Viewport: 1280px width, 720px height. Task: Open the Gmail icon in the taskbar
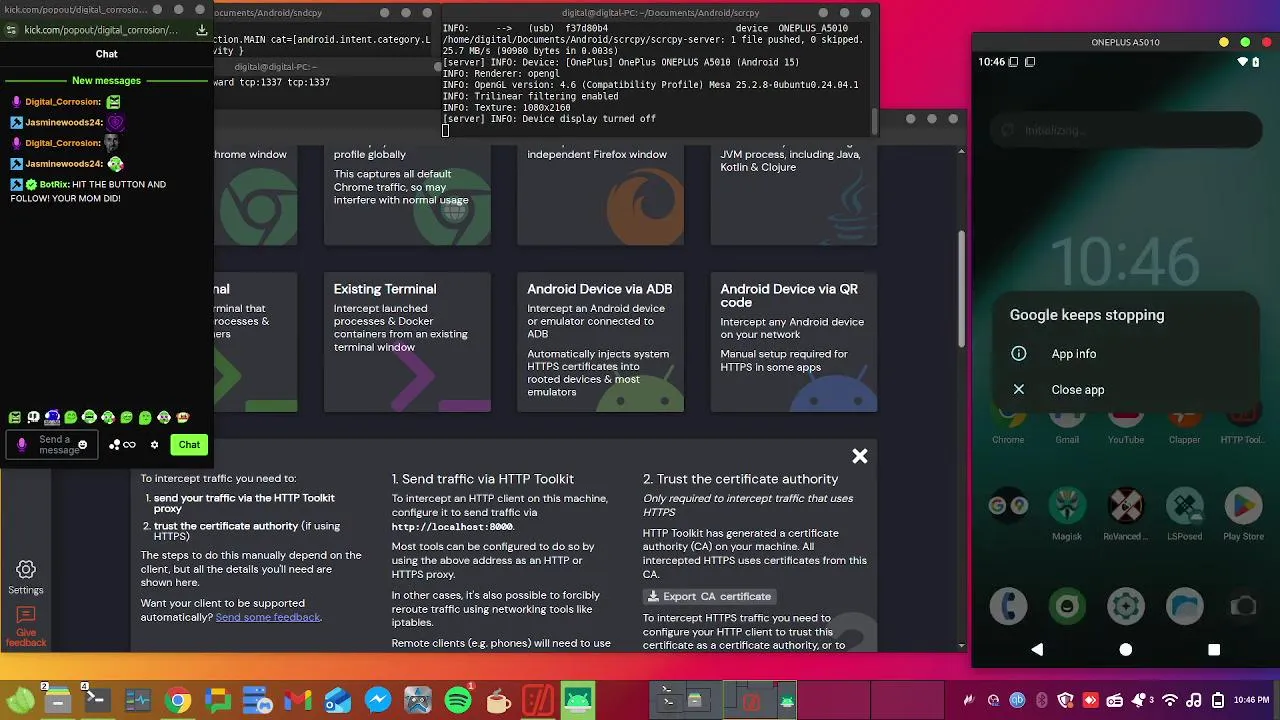[298, 701]
